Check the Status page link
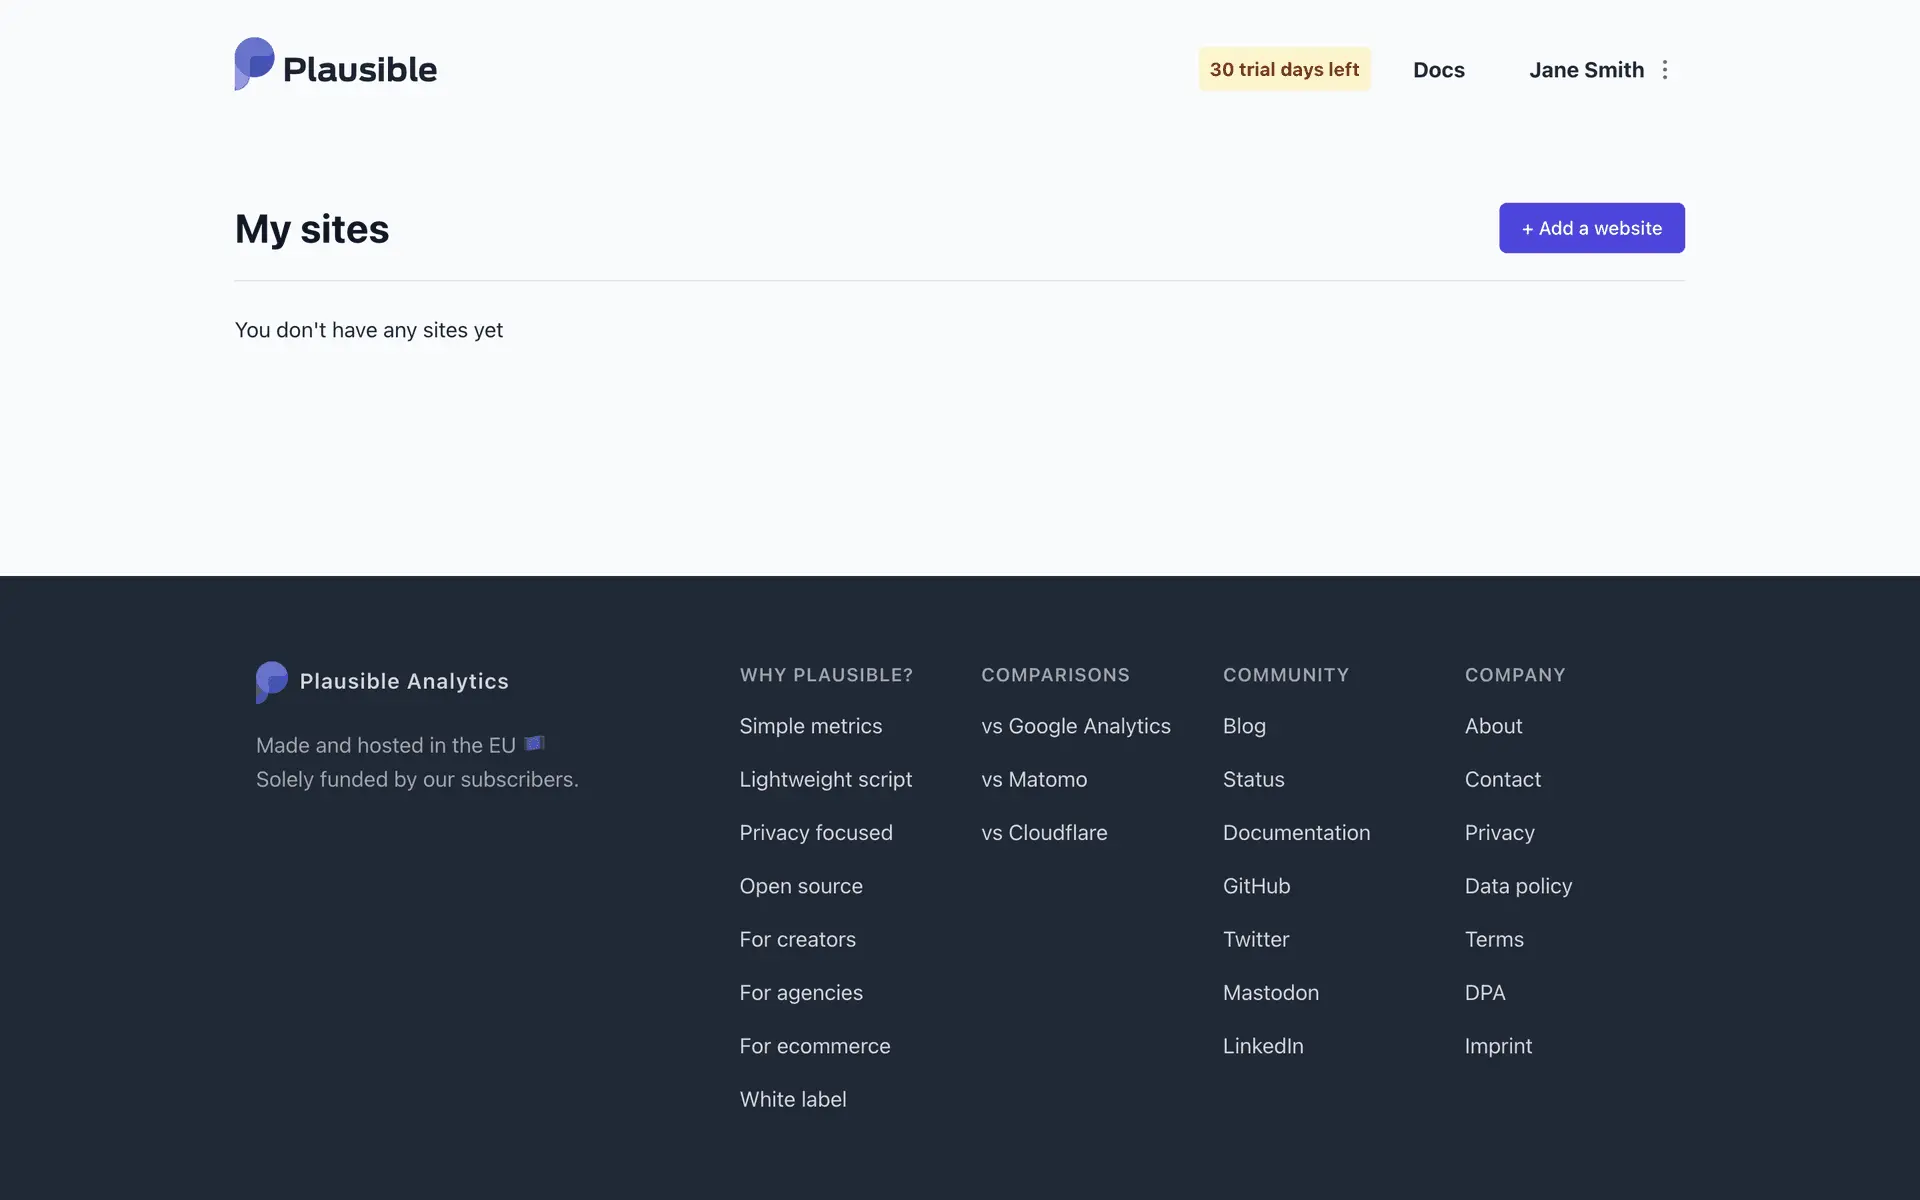Viewport: 1920px width, 1200px height. [x=1253, y=779]
